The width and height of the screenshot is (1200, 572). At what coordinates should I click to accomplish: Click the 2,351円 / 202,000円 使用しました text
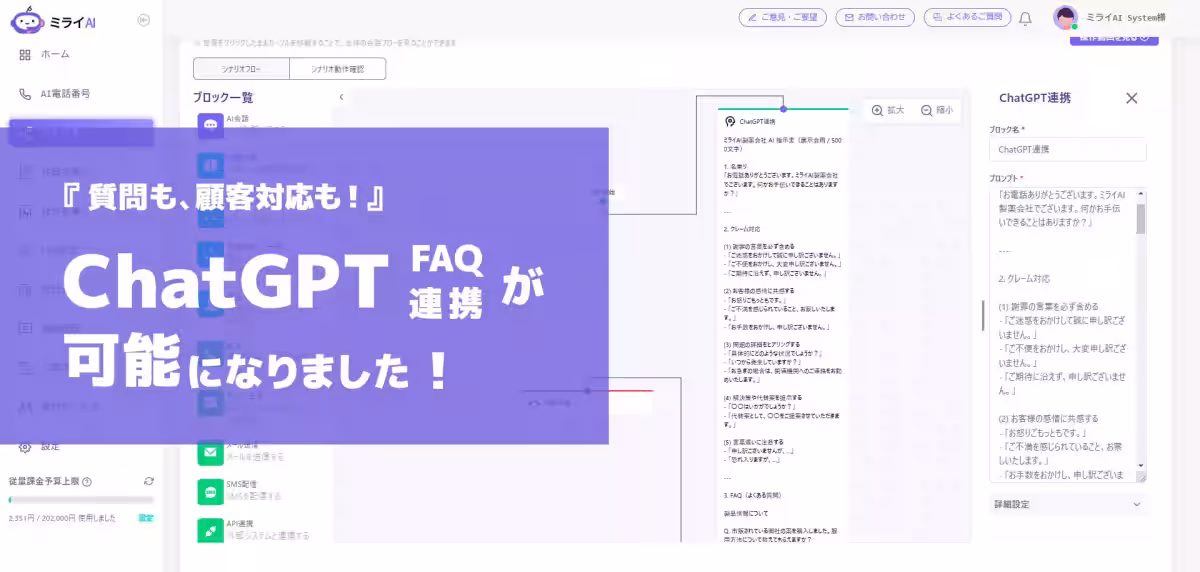click(x=62, y=518)
